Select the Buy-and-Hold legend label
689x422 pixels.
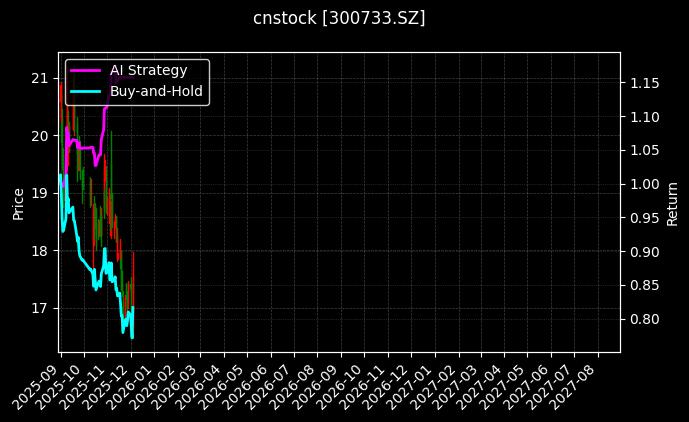tap(156, 91)
